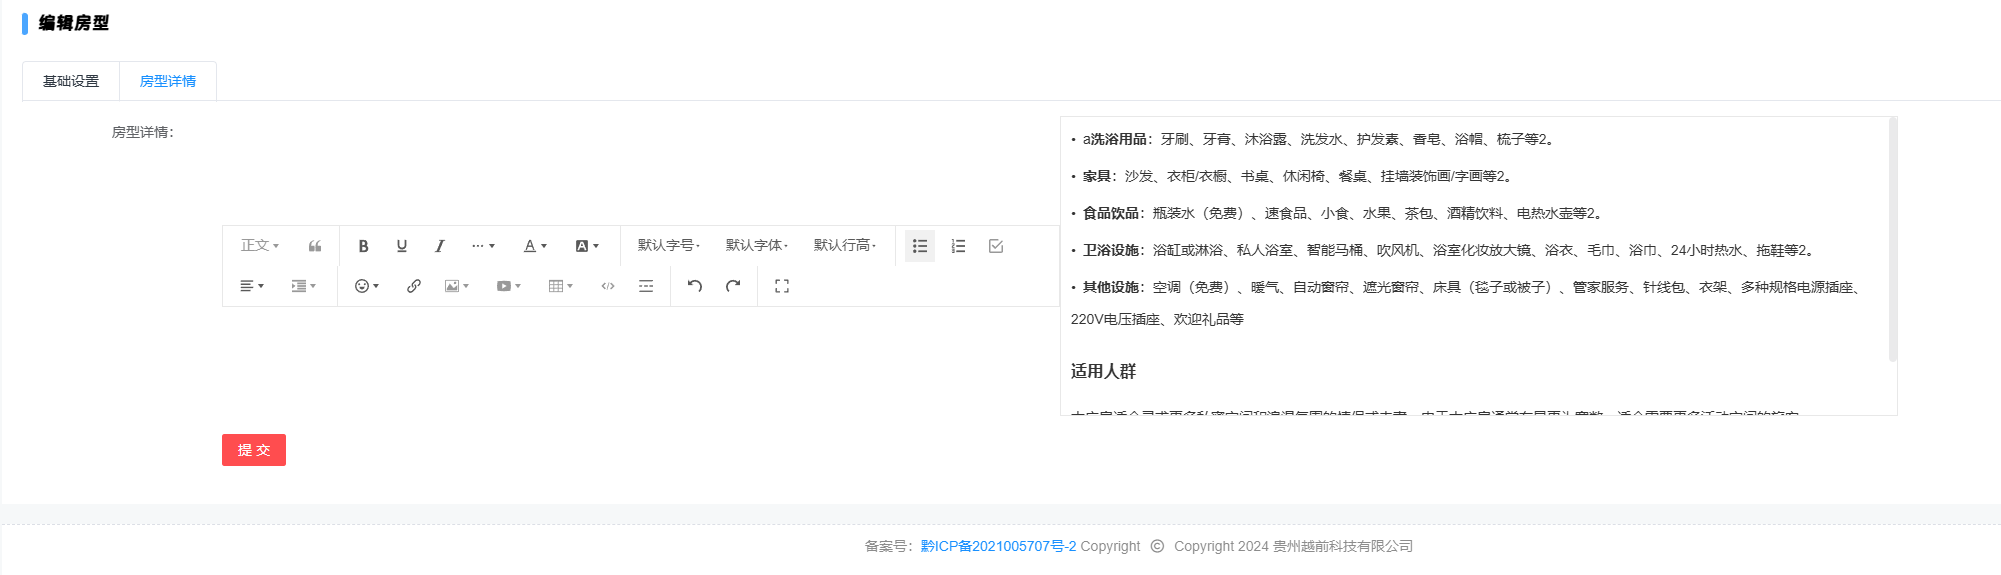Switch to the 基础设置 tab

(x=71, y=81)
